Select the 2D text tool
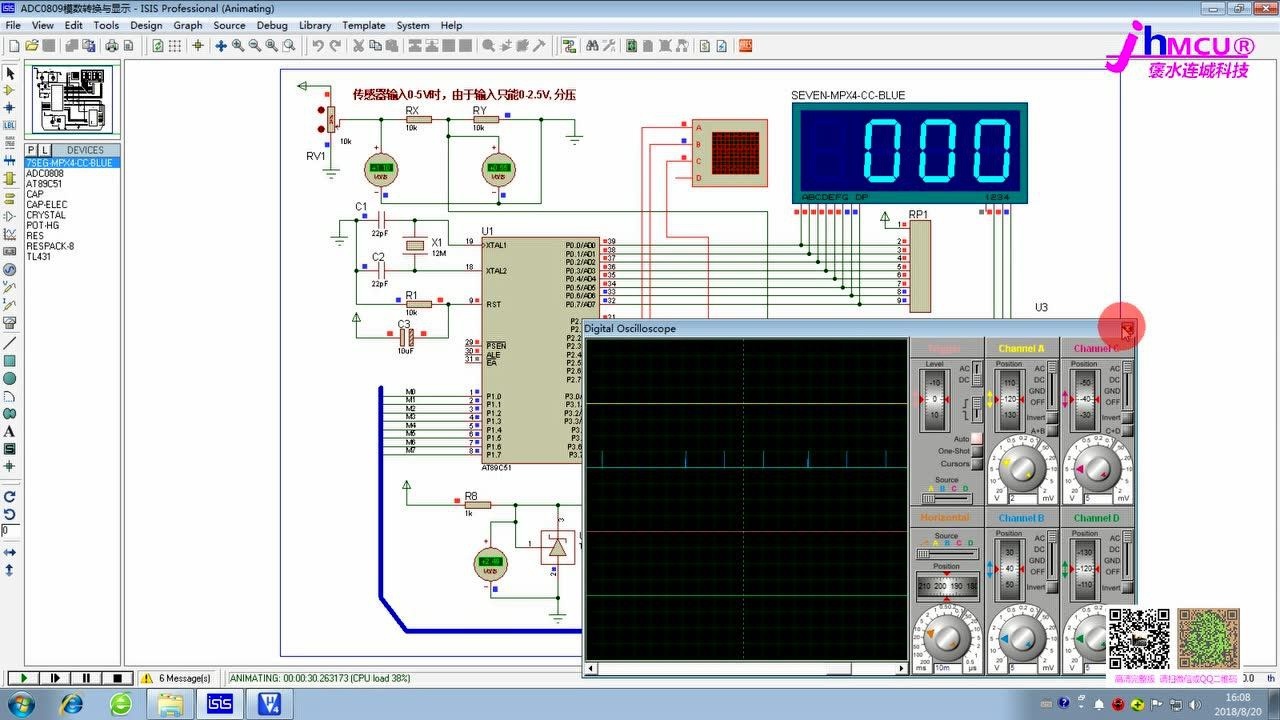Image resolution: width=1280 pixels, height=720 pixels. pos(10,431)
